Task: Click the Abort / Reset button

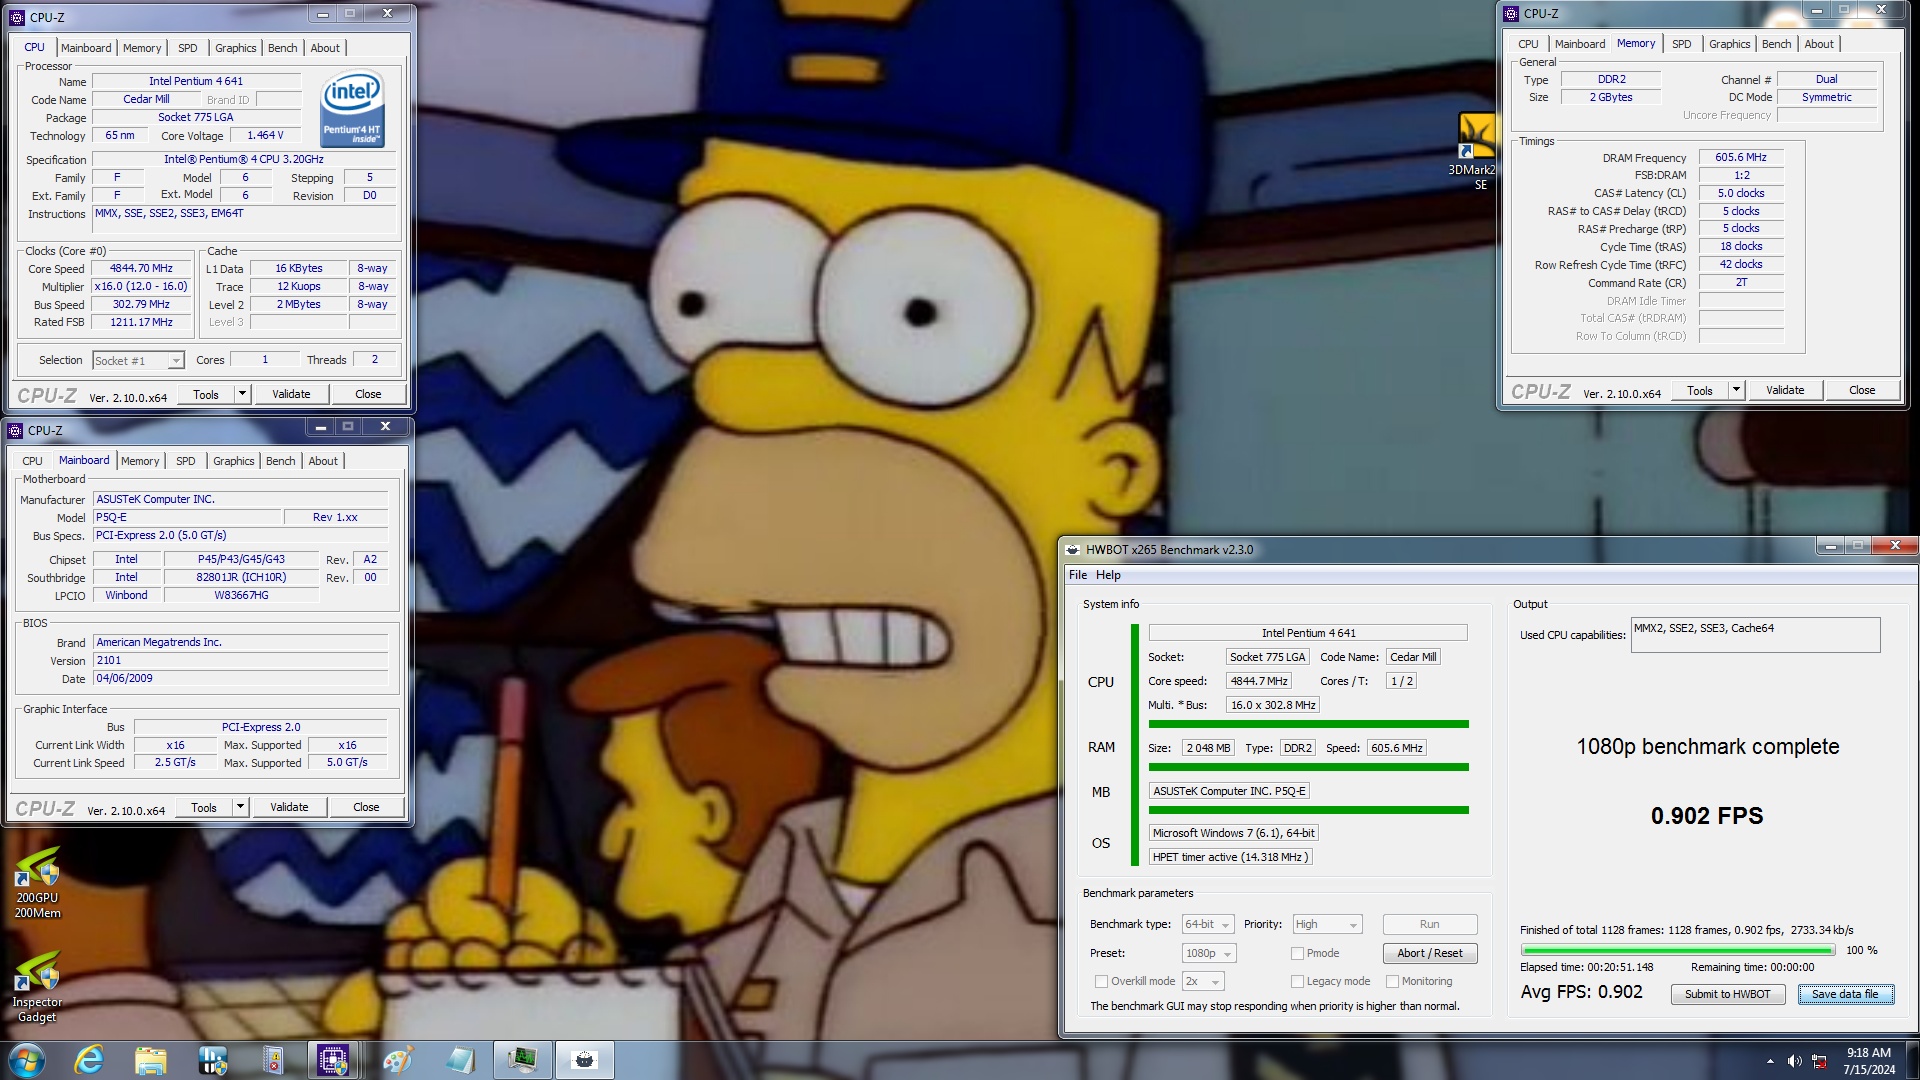Action: [x=1429, y=953]
